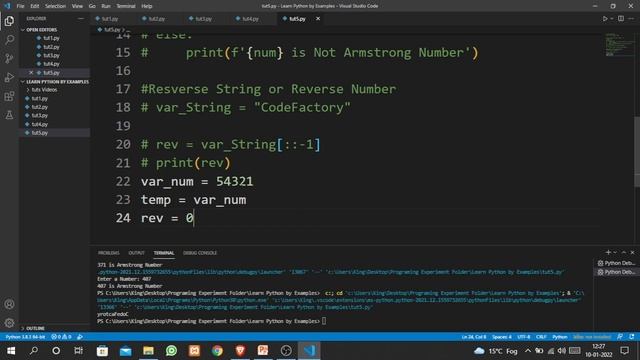Viewport: 640px width, 360px height.
Task: Click Ln 24, Col 8 cursor position
Action: click(x=474, y=337)
